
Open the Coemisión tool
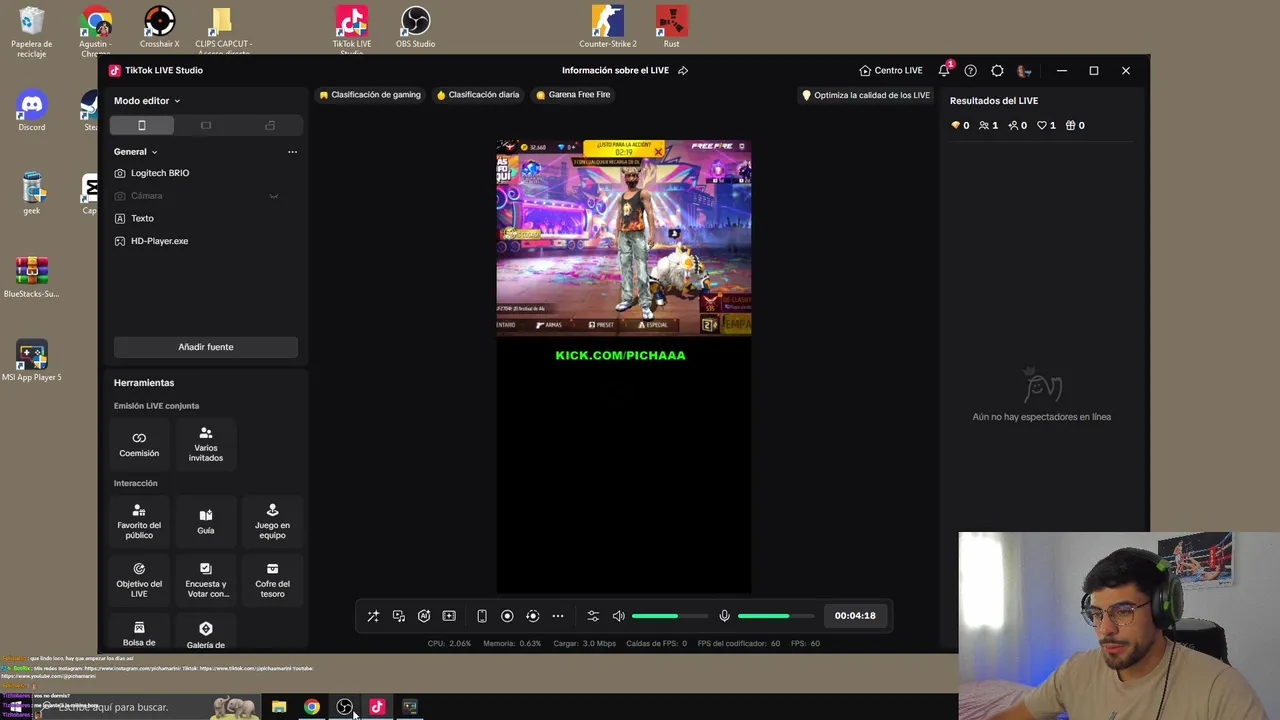pos(139,444)
